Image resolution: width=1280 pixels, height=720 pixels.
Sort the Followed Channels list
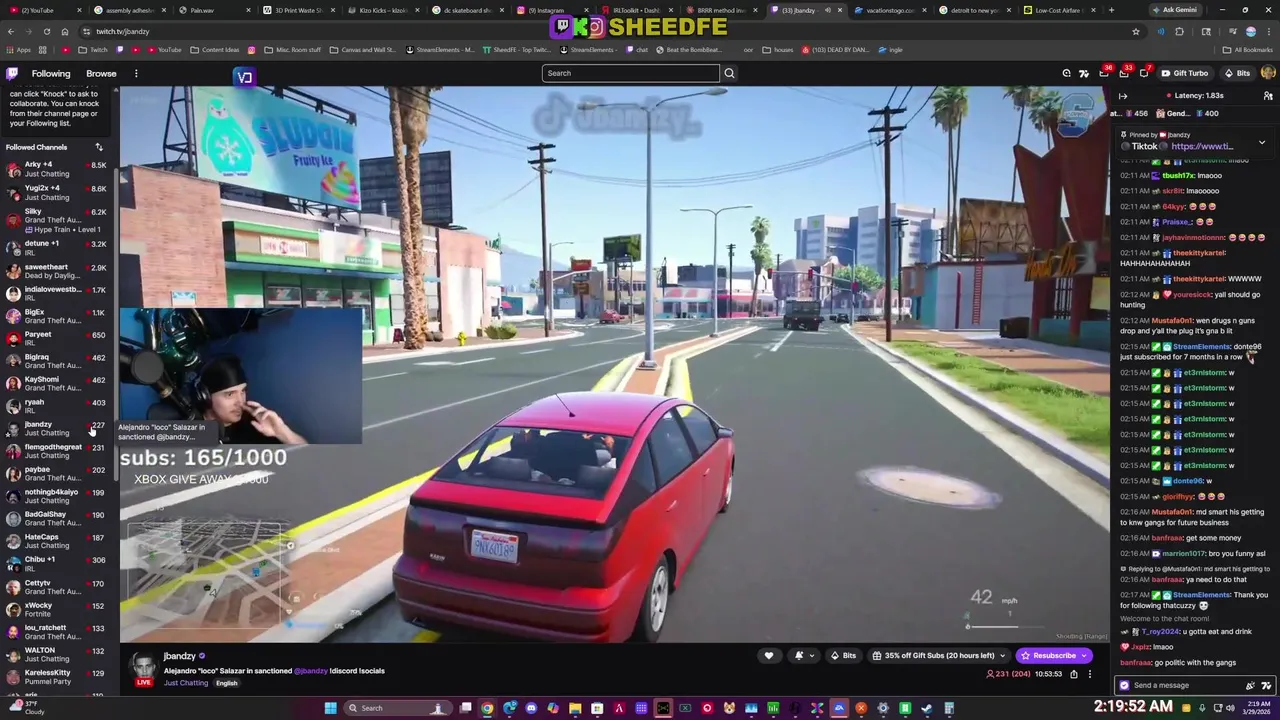pos(99,147)
